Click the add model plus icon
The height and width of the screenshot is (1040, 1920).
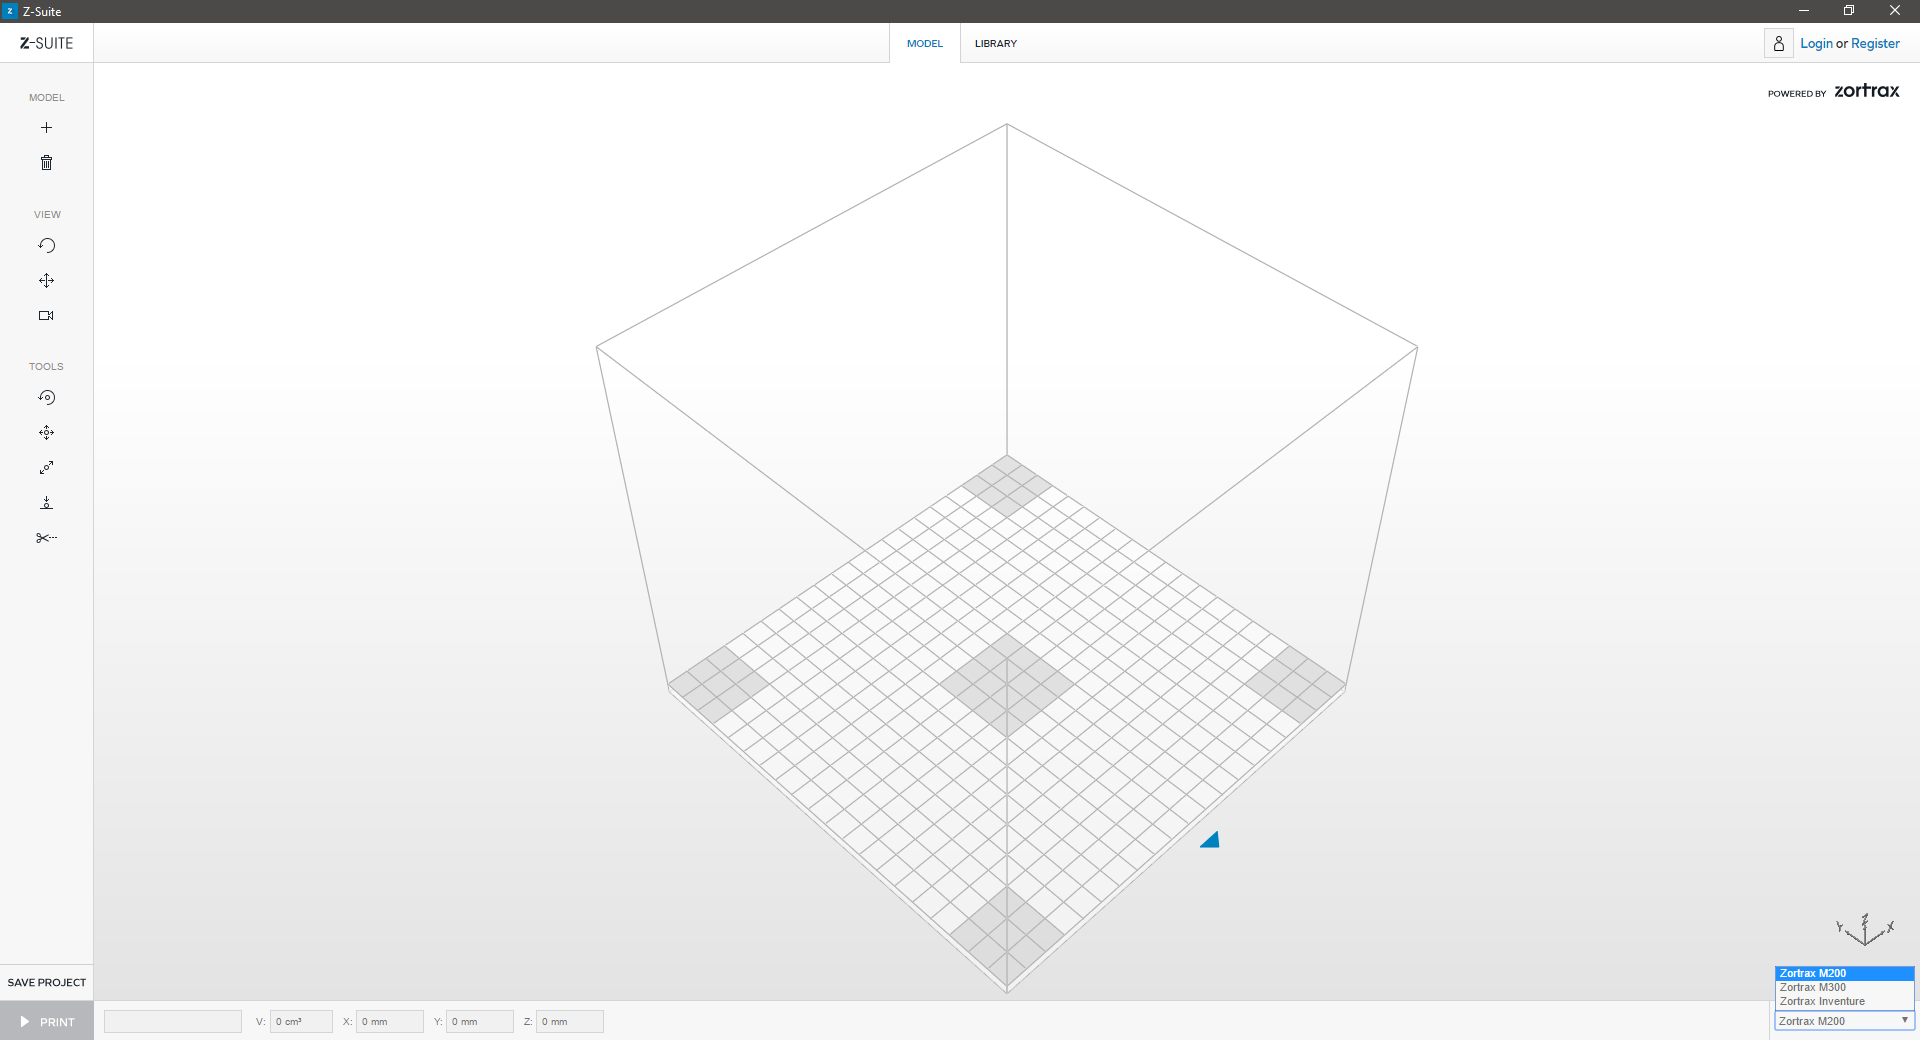pyautogui.click(x=46, y=128)
